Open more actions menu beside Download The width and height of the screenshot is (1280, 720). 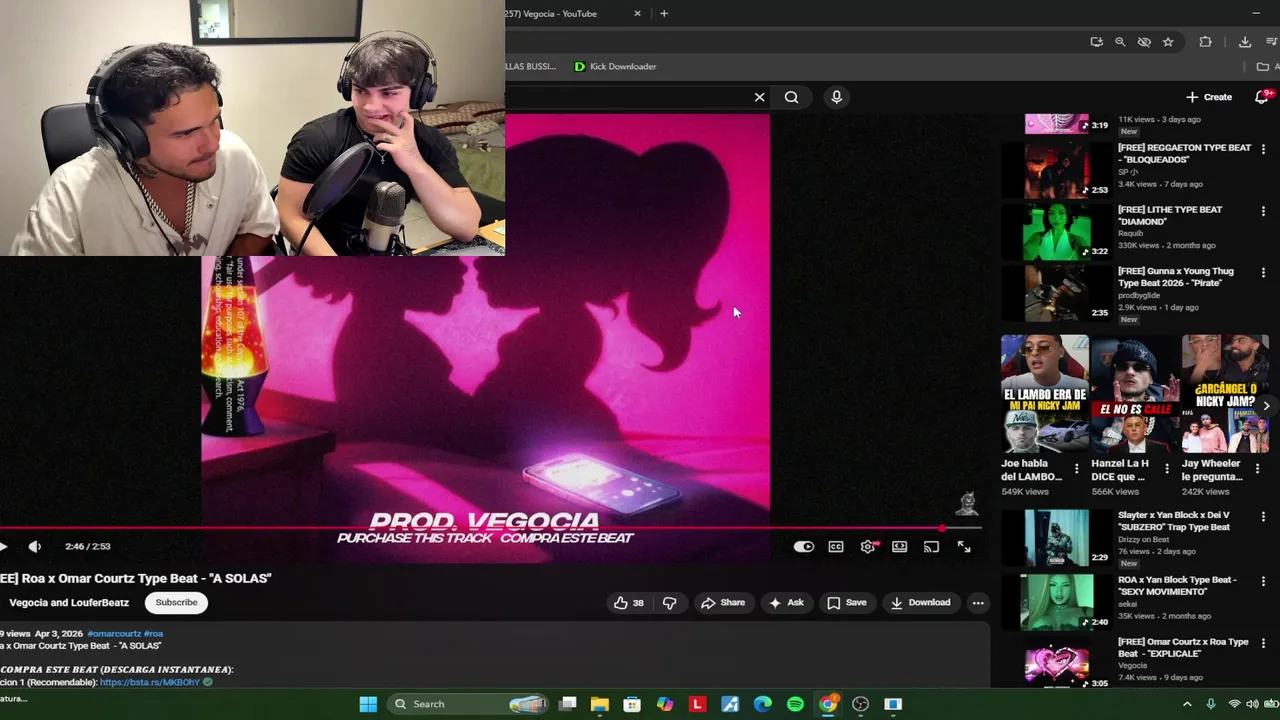pos(978,602)
